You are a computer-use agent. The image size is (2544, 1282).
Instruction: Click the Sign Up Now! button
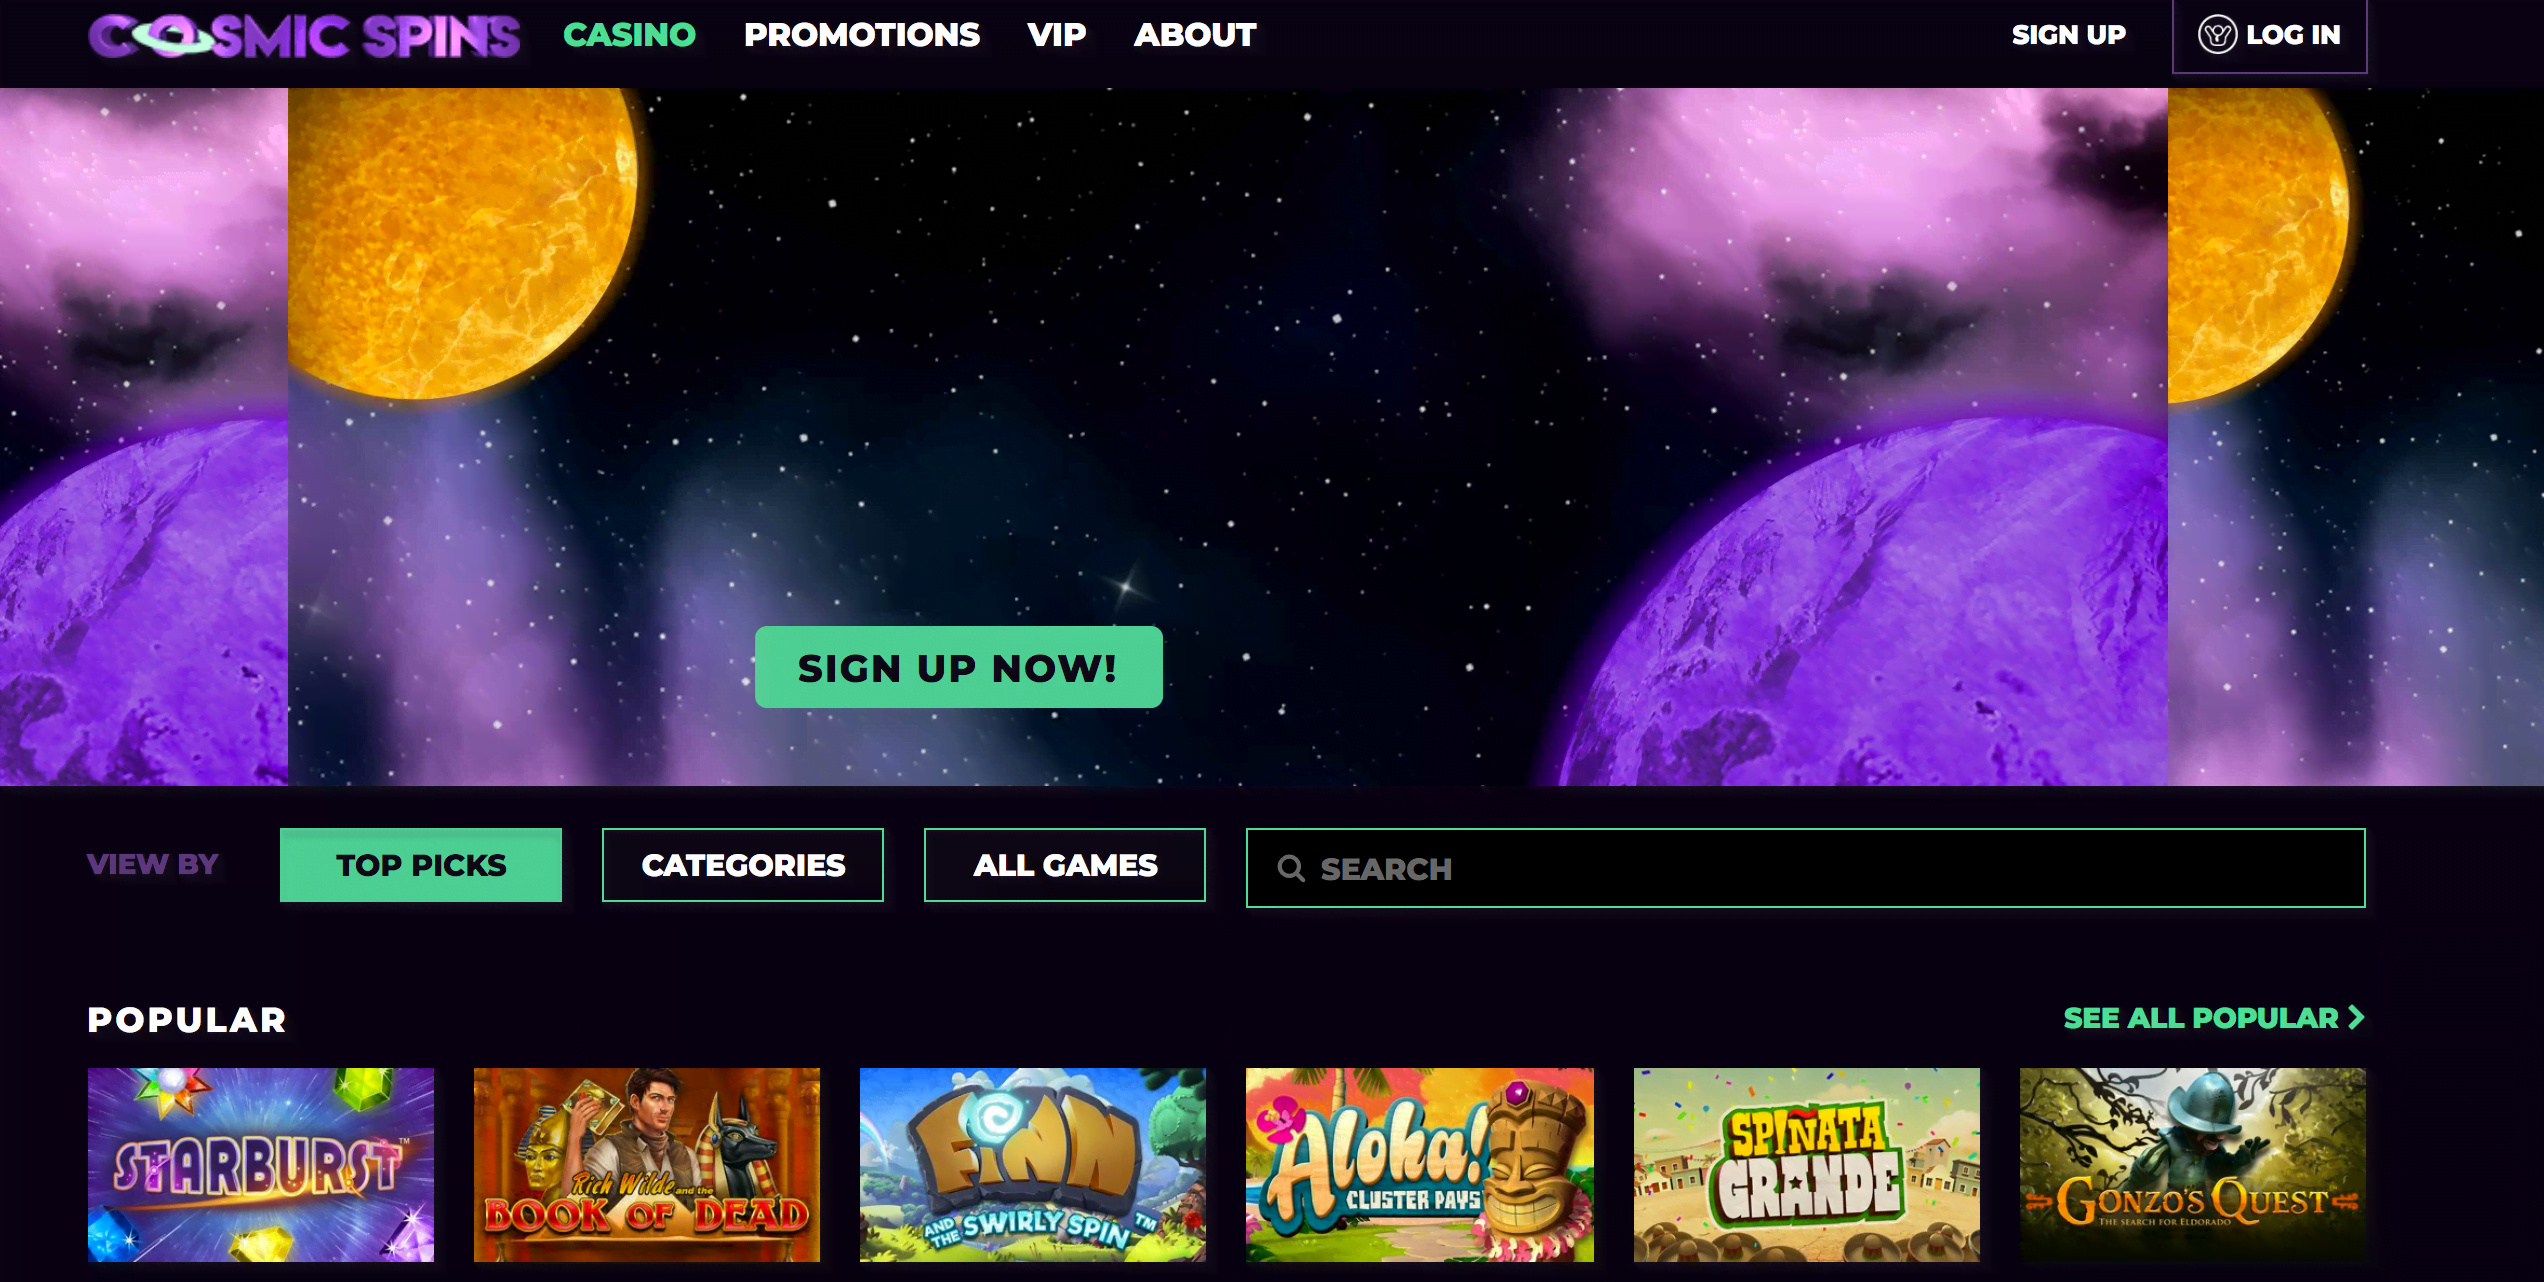[959, 667]
